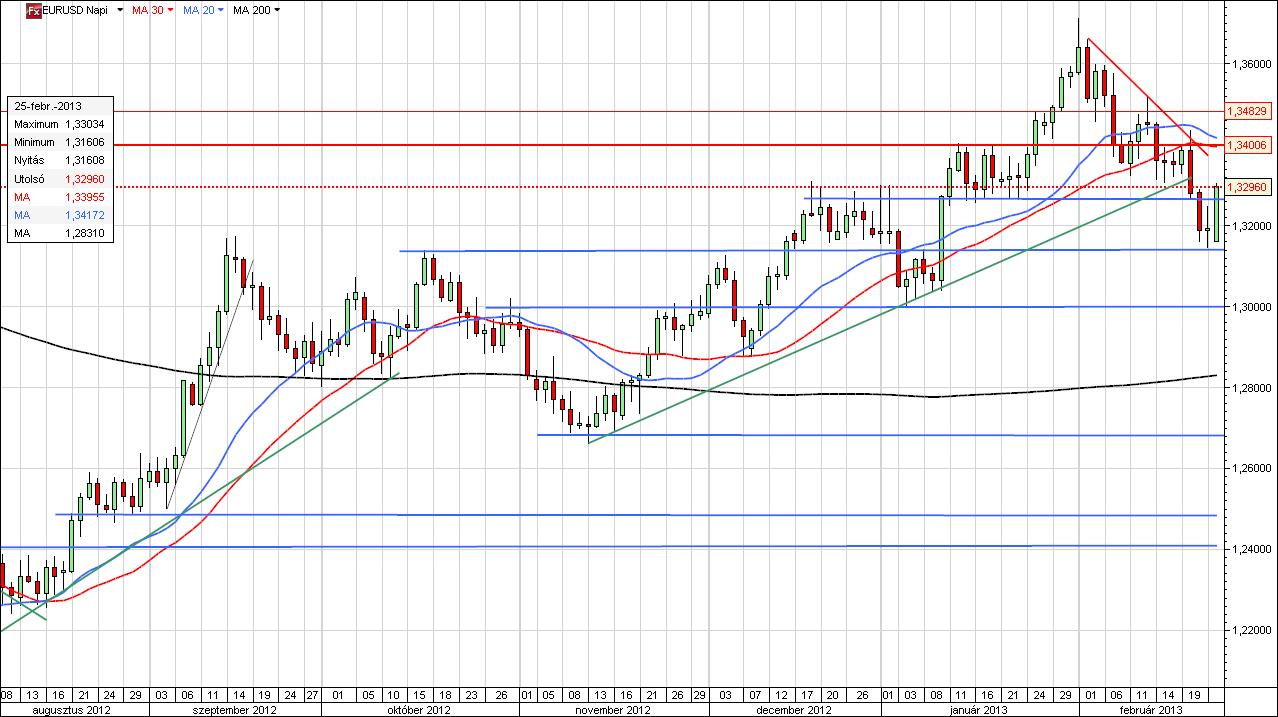Click the date 25-febr.-2013 in data box

pos(48,105)
